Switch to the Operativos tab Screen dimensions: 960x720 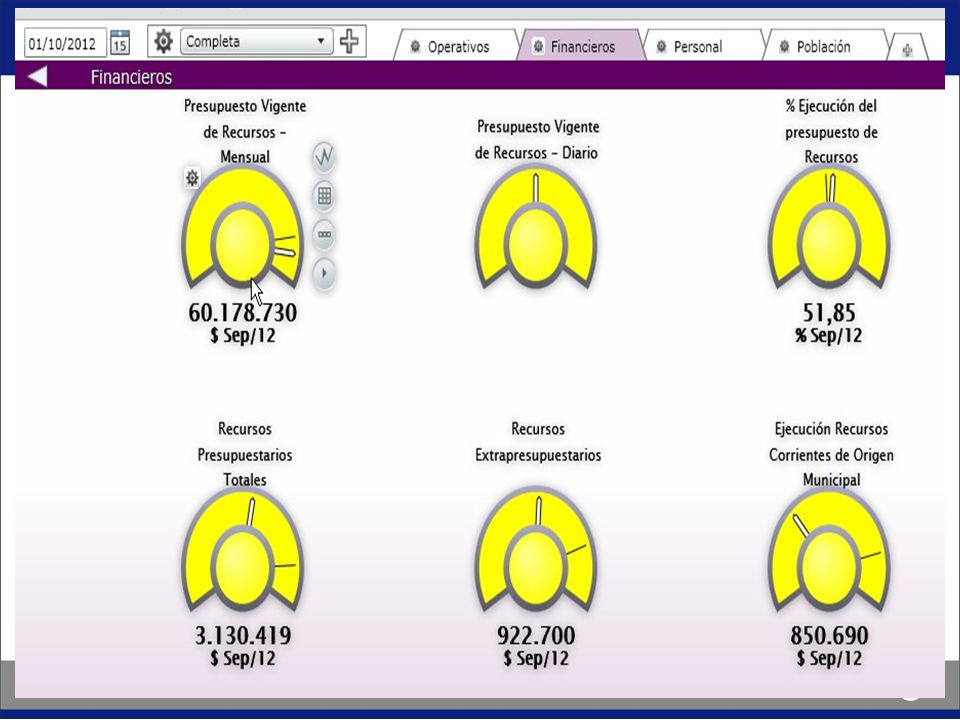(456, 46)
